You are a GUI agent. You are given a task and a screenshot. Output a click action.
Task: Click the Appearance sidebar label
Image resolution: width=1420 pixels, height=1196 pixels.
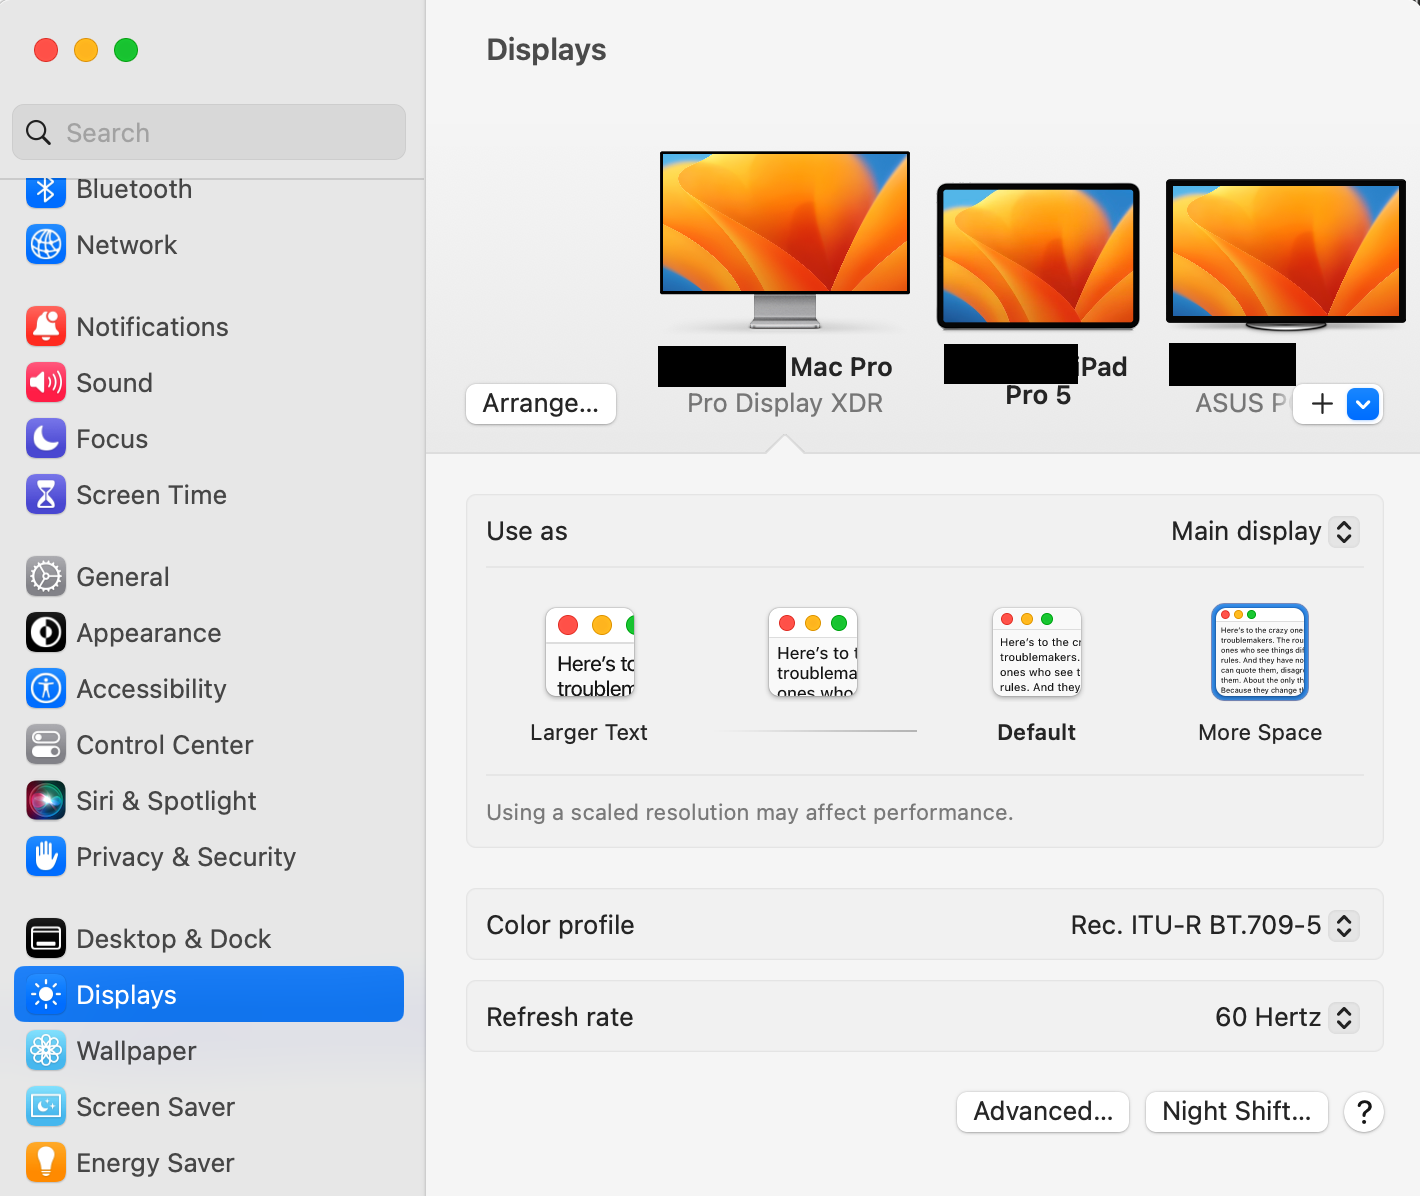coord(149,633)
